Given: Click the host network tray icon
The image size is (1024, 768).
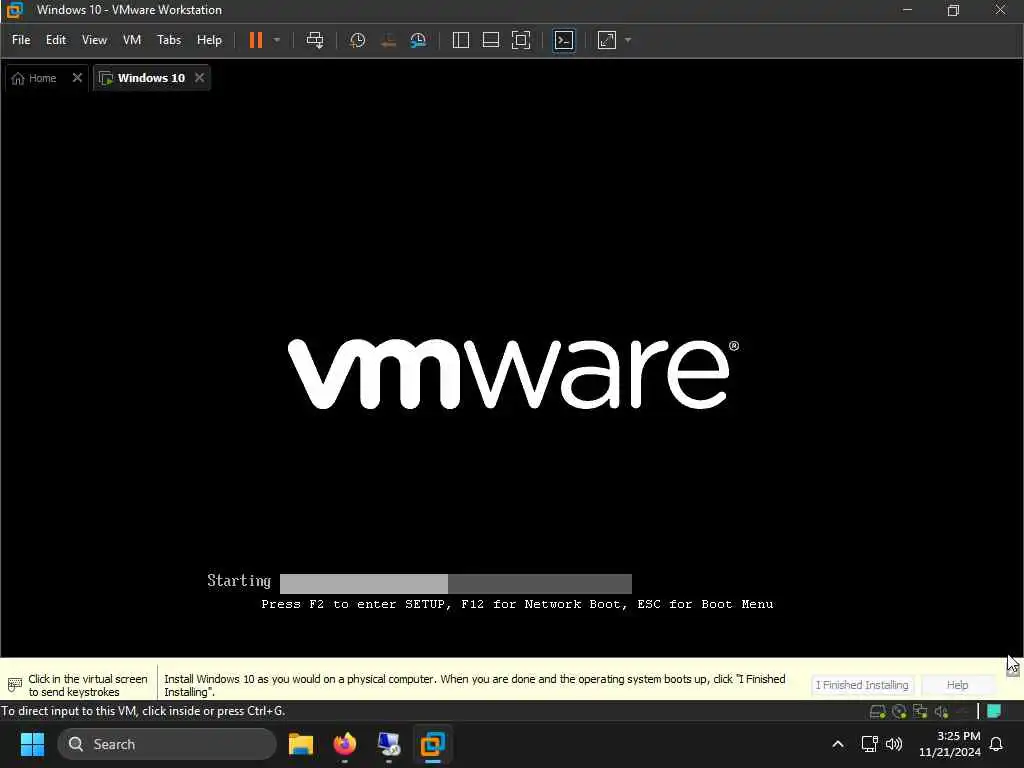Looking at the screenshot, I should click(x=869, y=744).
